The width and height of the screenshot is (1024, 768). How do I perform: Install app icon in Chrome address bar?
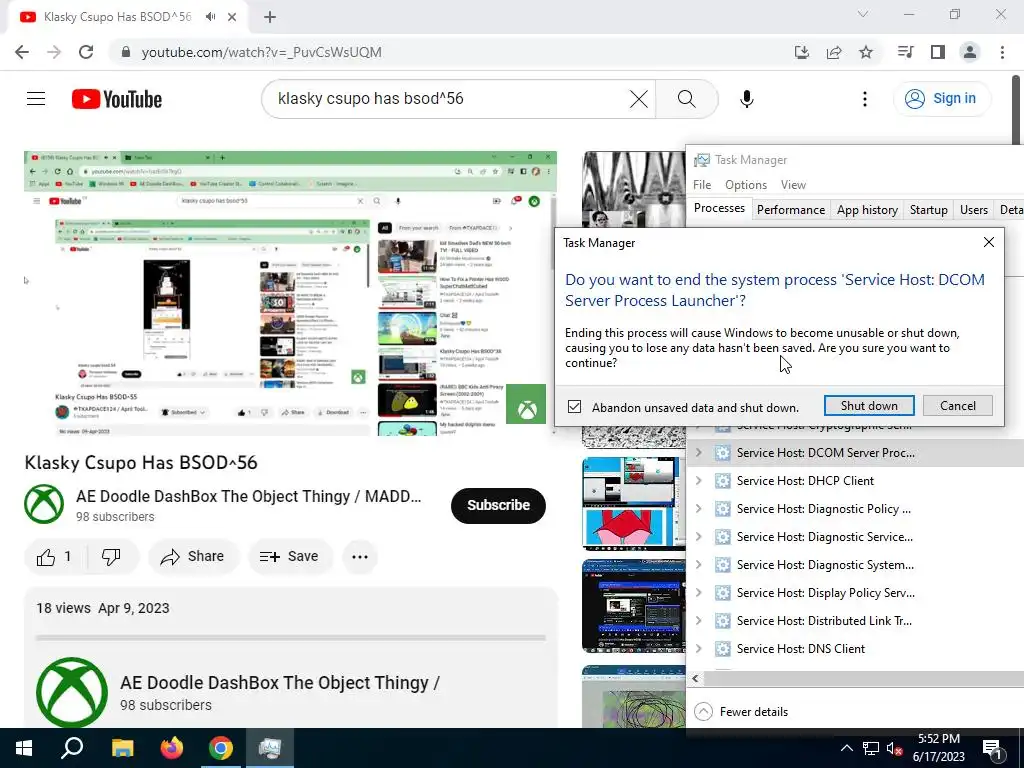click(802, 52)
